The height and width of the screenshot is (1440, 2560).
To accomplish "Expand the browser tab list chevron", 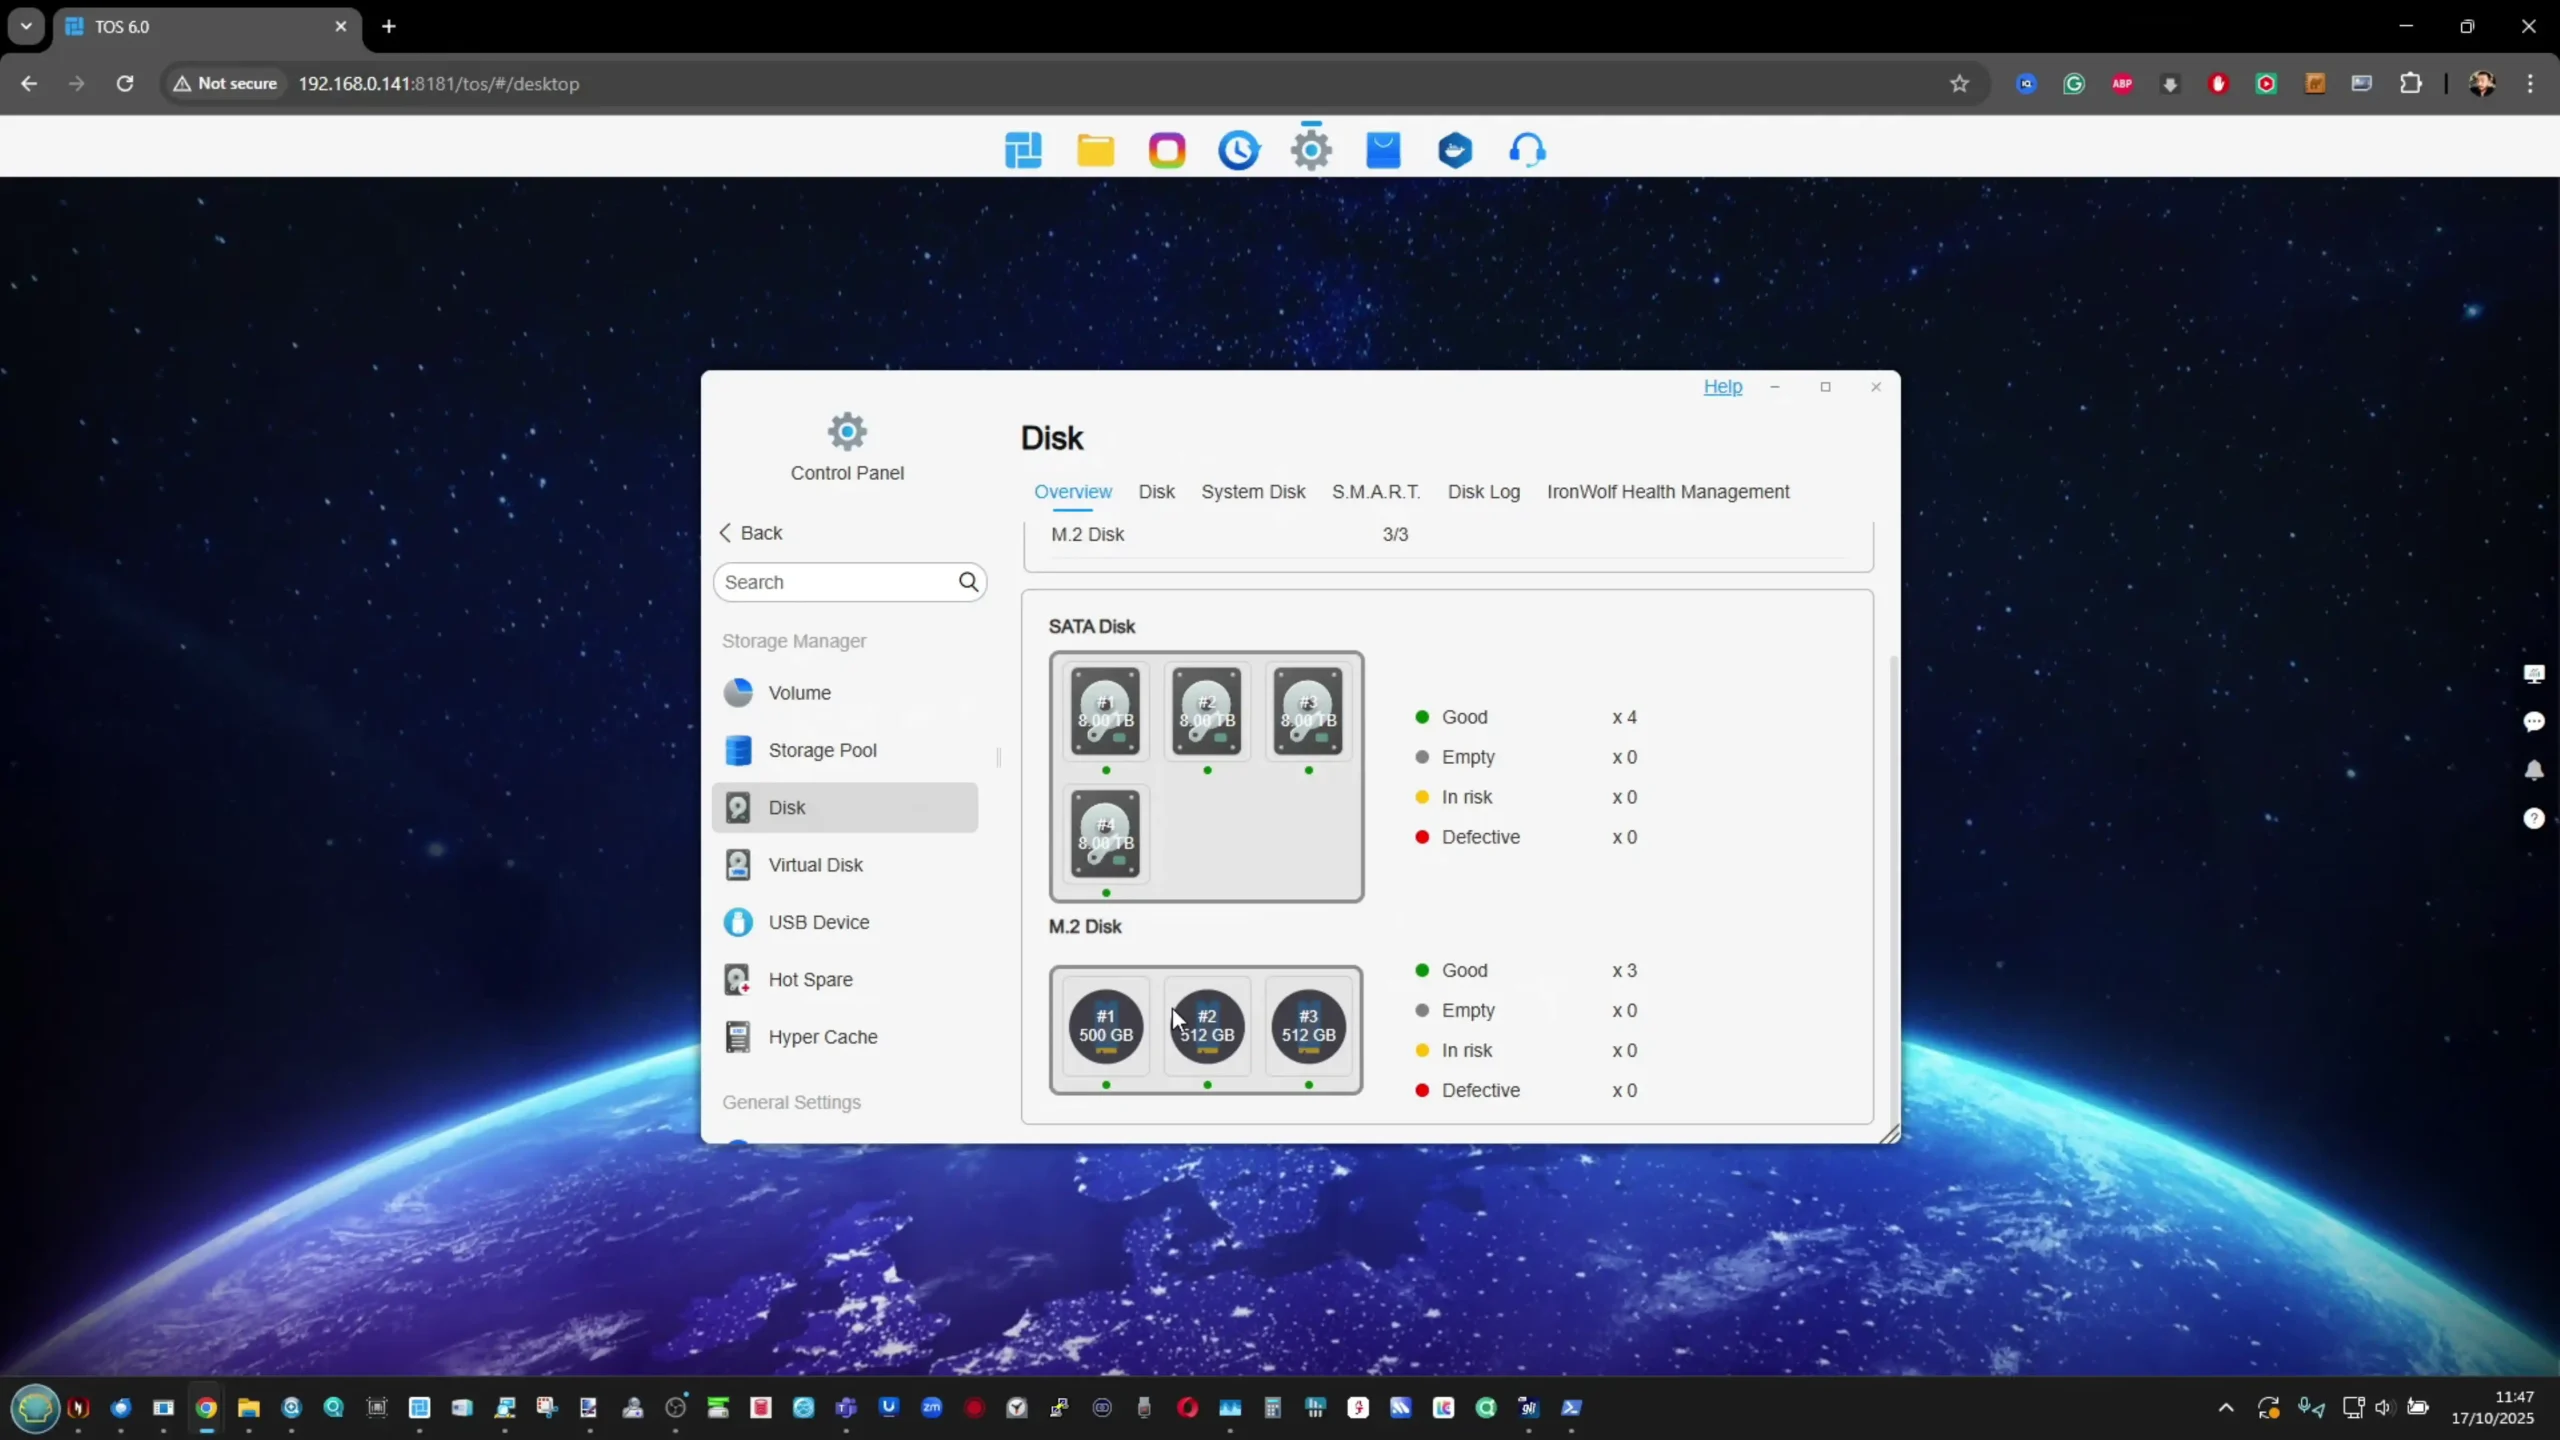I will pos(26,26).
